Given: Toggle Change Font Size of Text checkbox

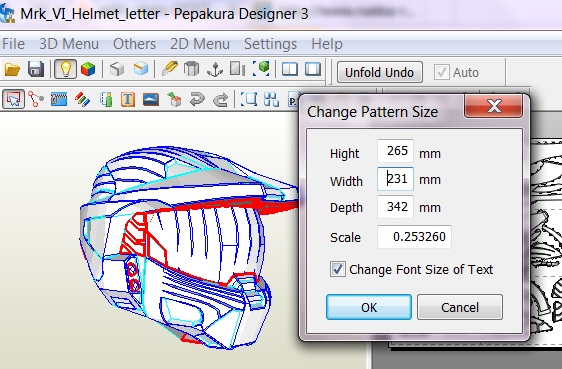Looking at the screenshot, I should click(x=338, y=269).
